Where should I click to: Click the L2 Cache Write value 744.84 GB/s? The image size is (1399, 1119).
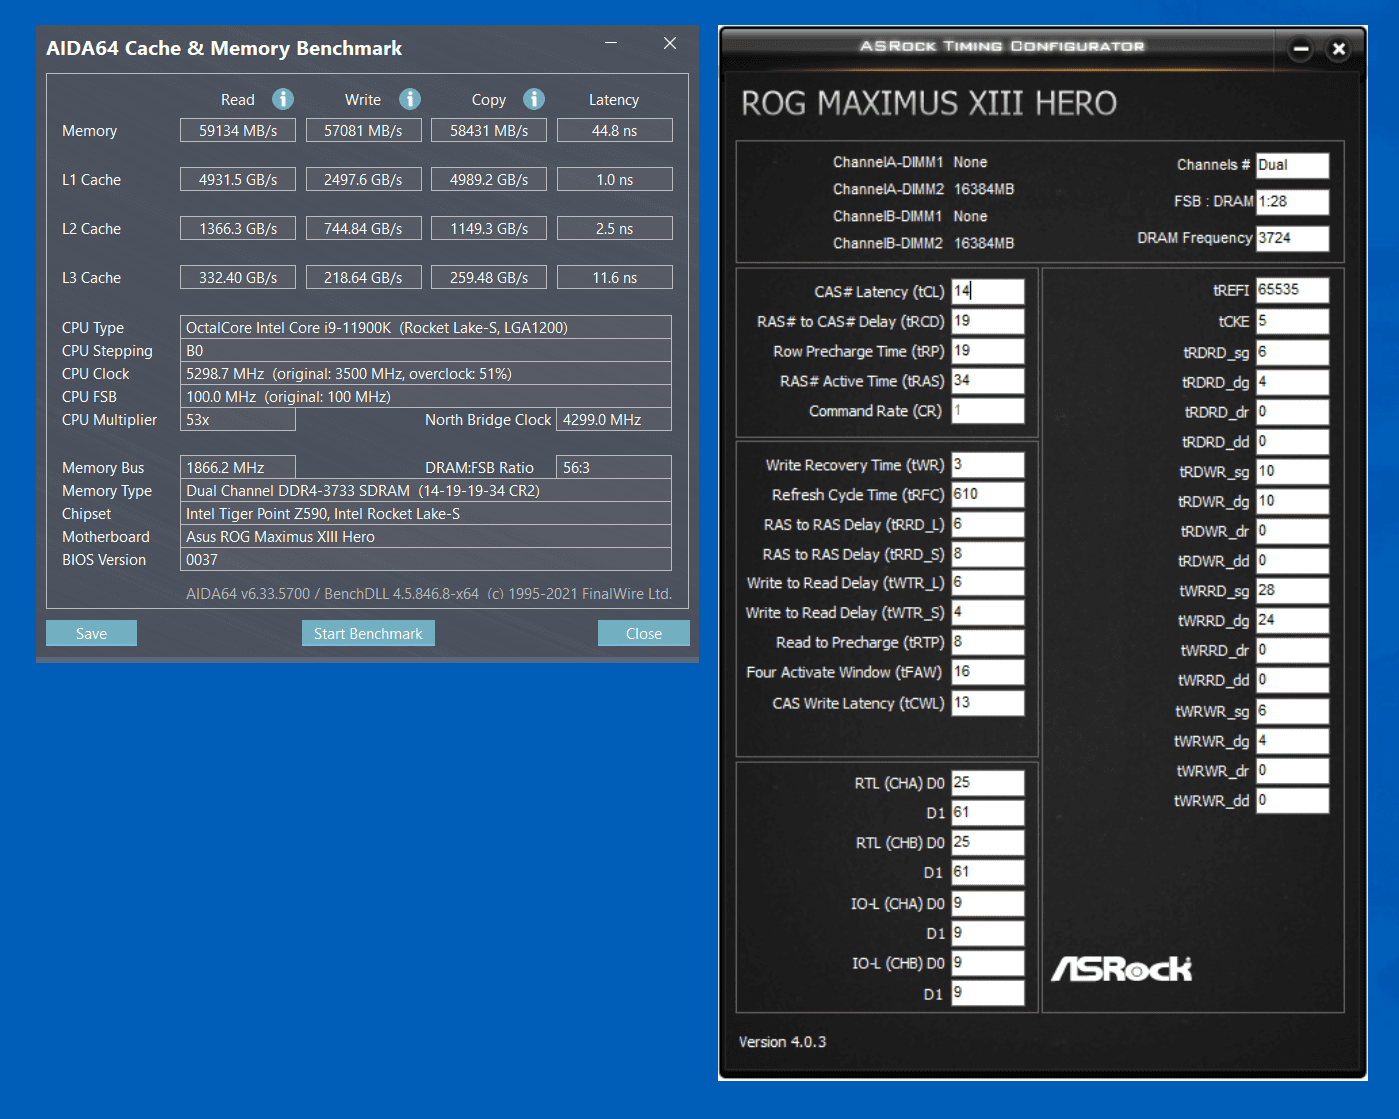coord(363,229)
